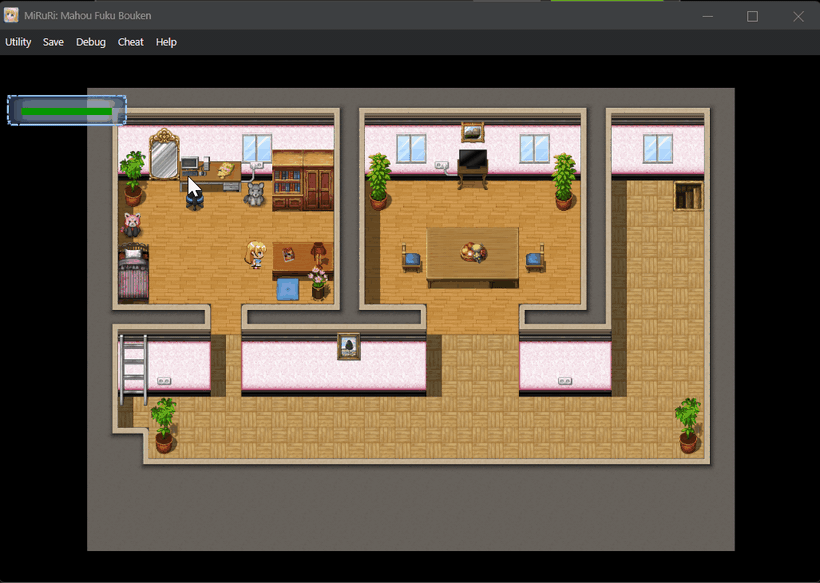The width and height of the screenshot is (820, 583).
Task: Click the blue floor cushion
Action: [x=287, y=290]
